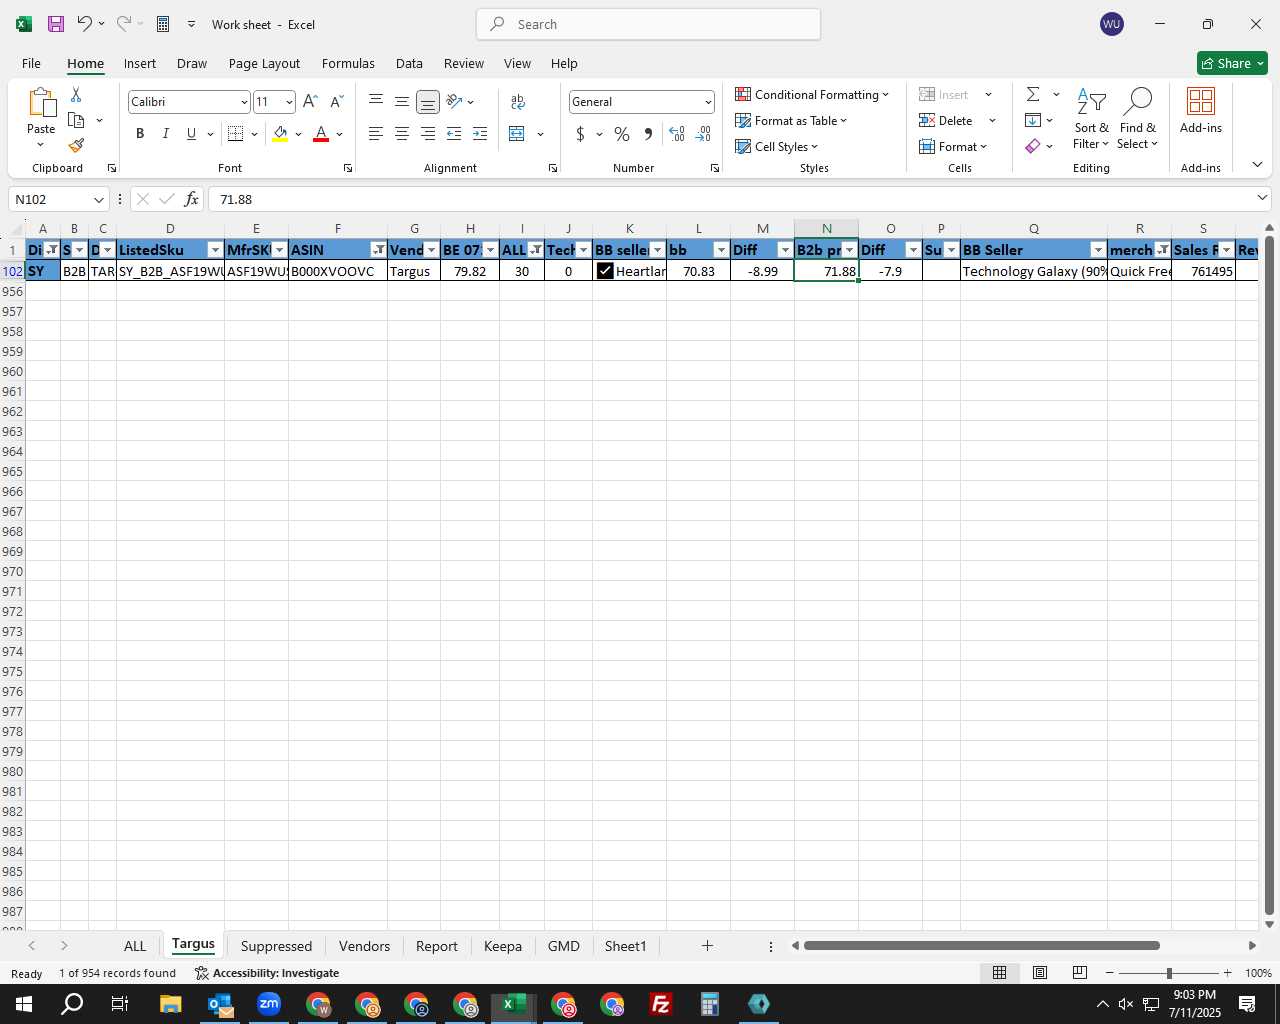Toggle Center horizontal alignment
The height and width of the screenshot is (1024, 1280).
click(x=402, y=133)
